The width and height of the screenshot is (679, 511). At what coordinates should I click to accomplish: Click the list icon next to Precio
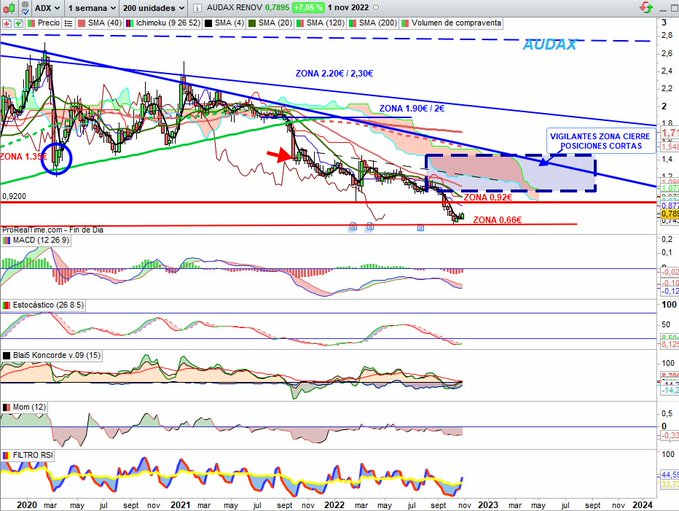click(x=68, y=23)
